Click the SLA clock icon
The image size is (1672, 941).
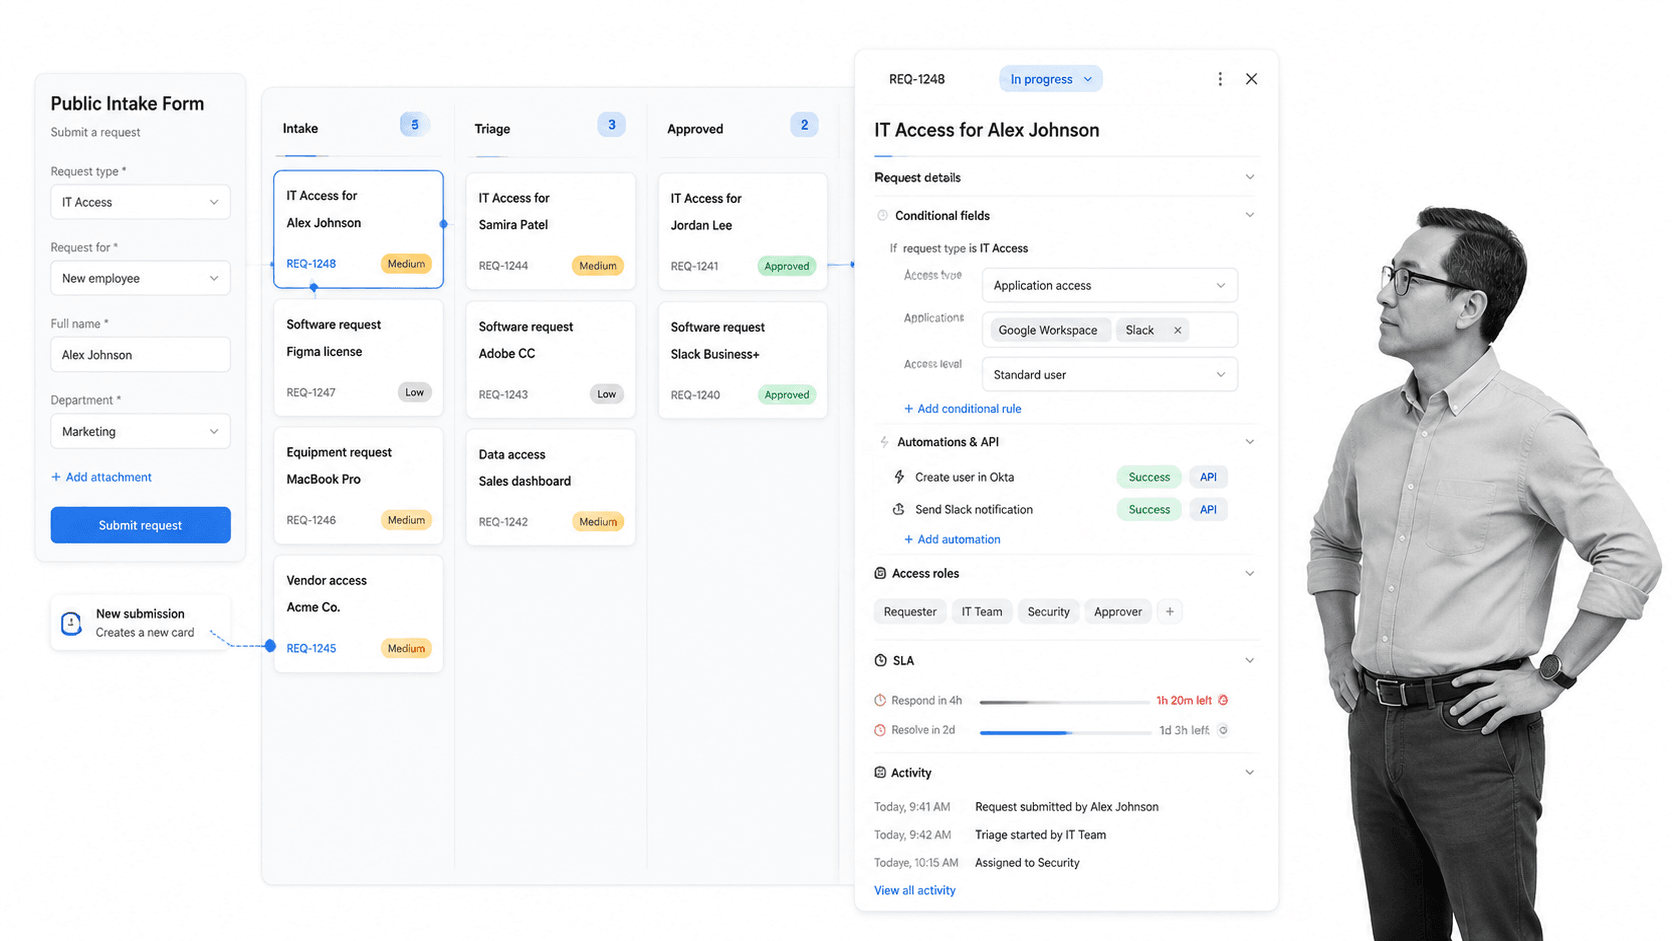[880, 660]
